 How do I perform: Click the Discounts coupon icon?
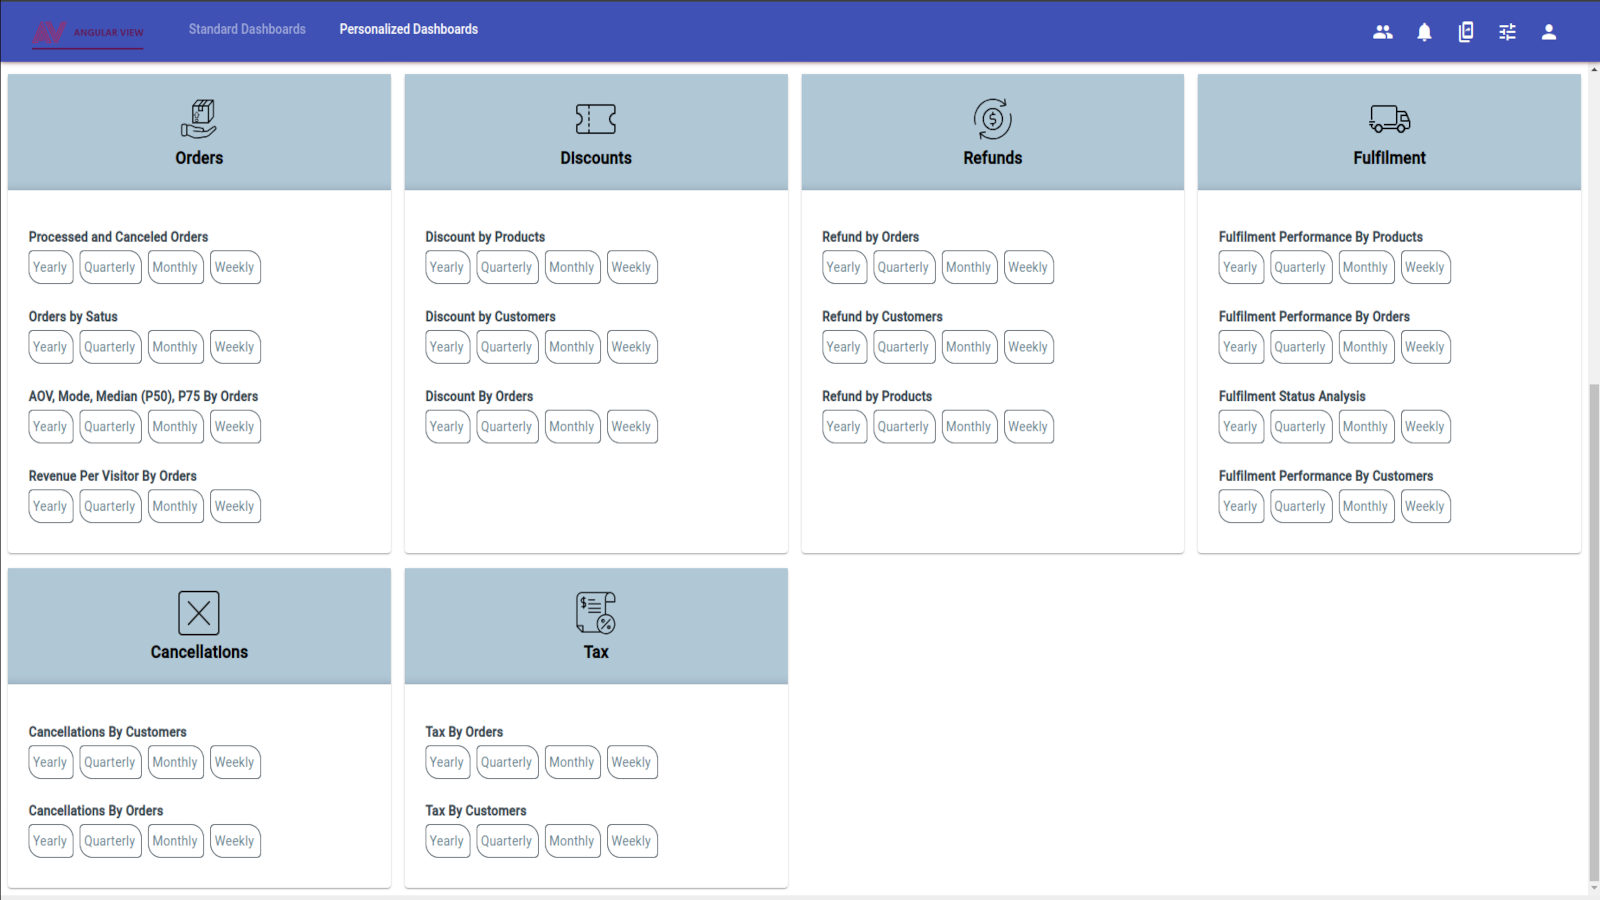(596, 119)
